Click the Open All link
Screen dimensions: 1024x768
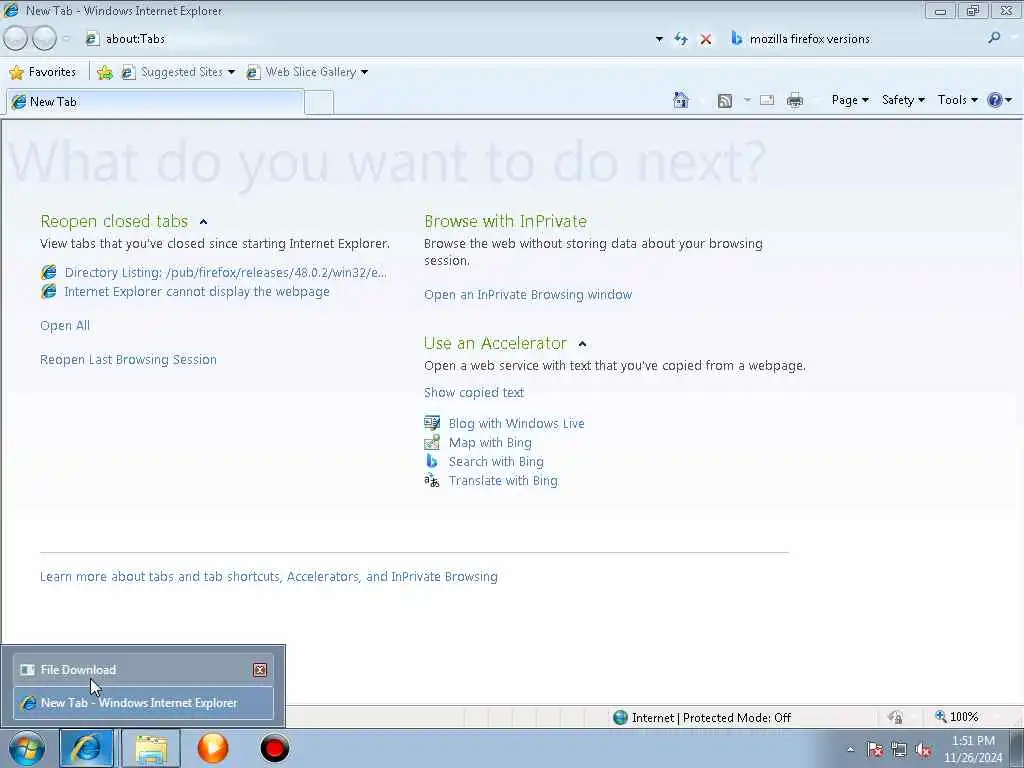point(65,326)
